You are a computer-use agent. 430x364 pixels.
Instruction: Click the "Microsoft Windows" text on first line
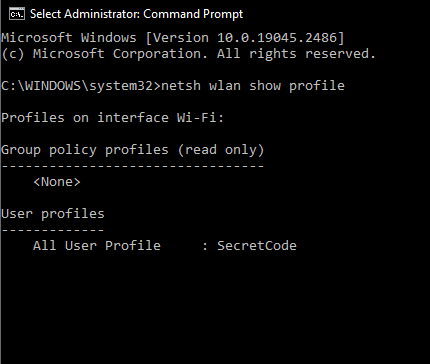(69, 38)
